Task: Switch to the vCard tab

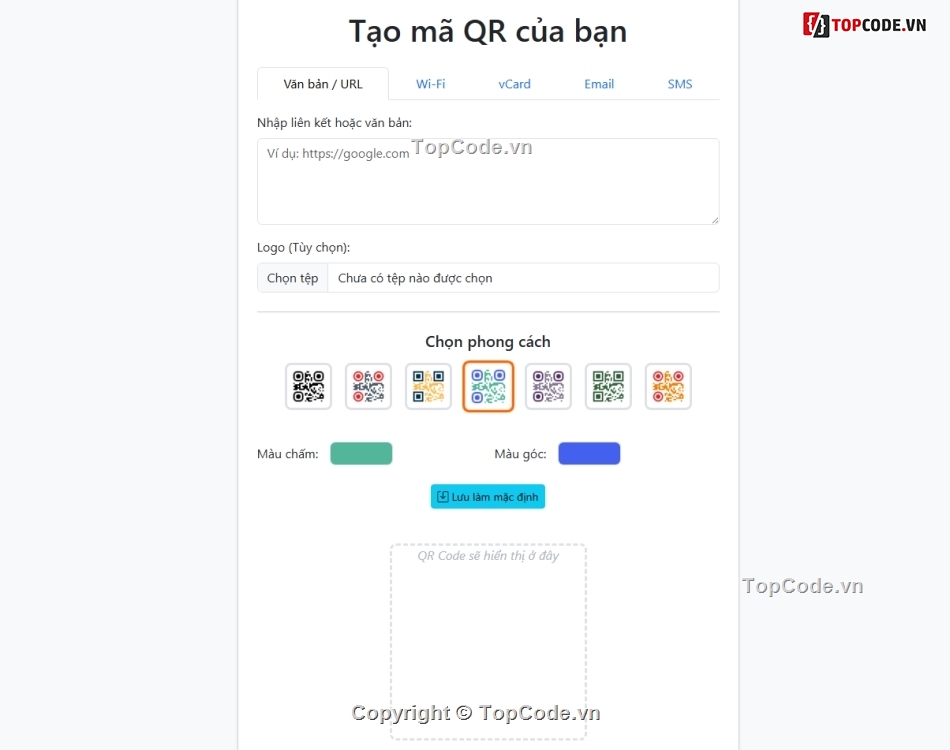Action: (514, 84)
